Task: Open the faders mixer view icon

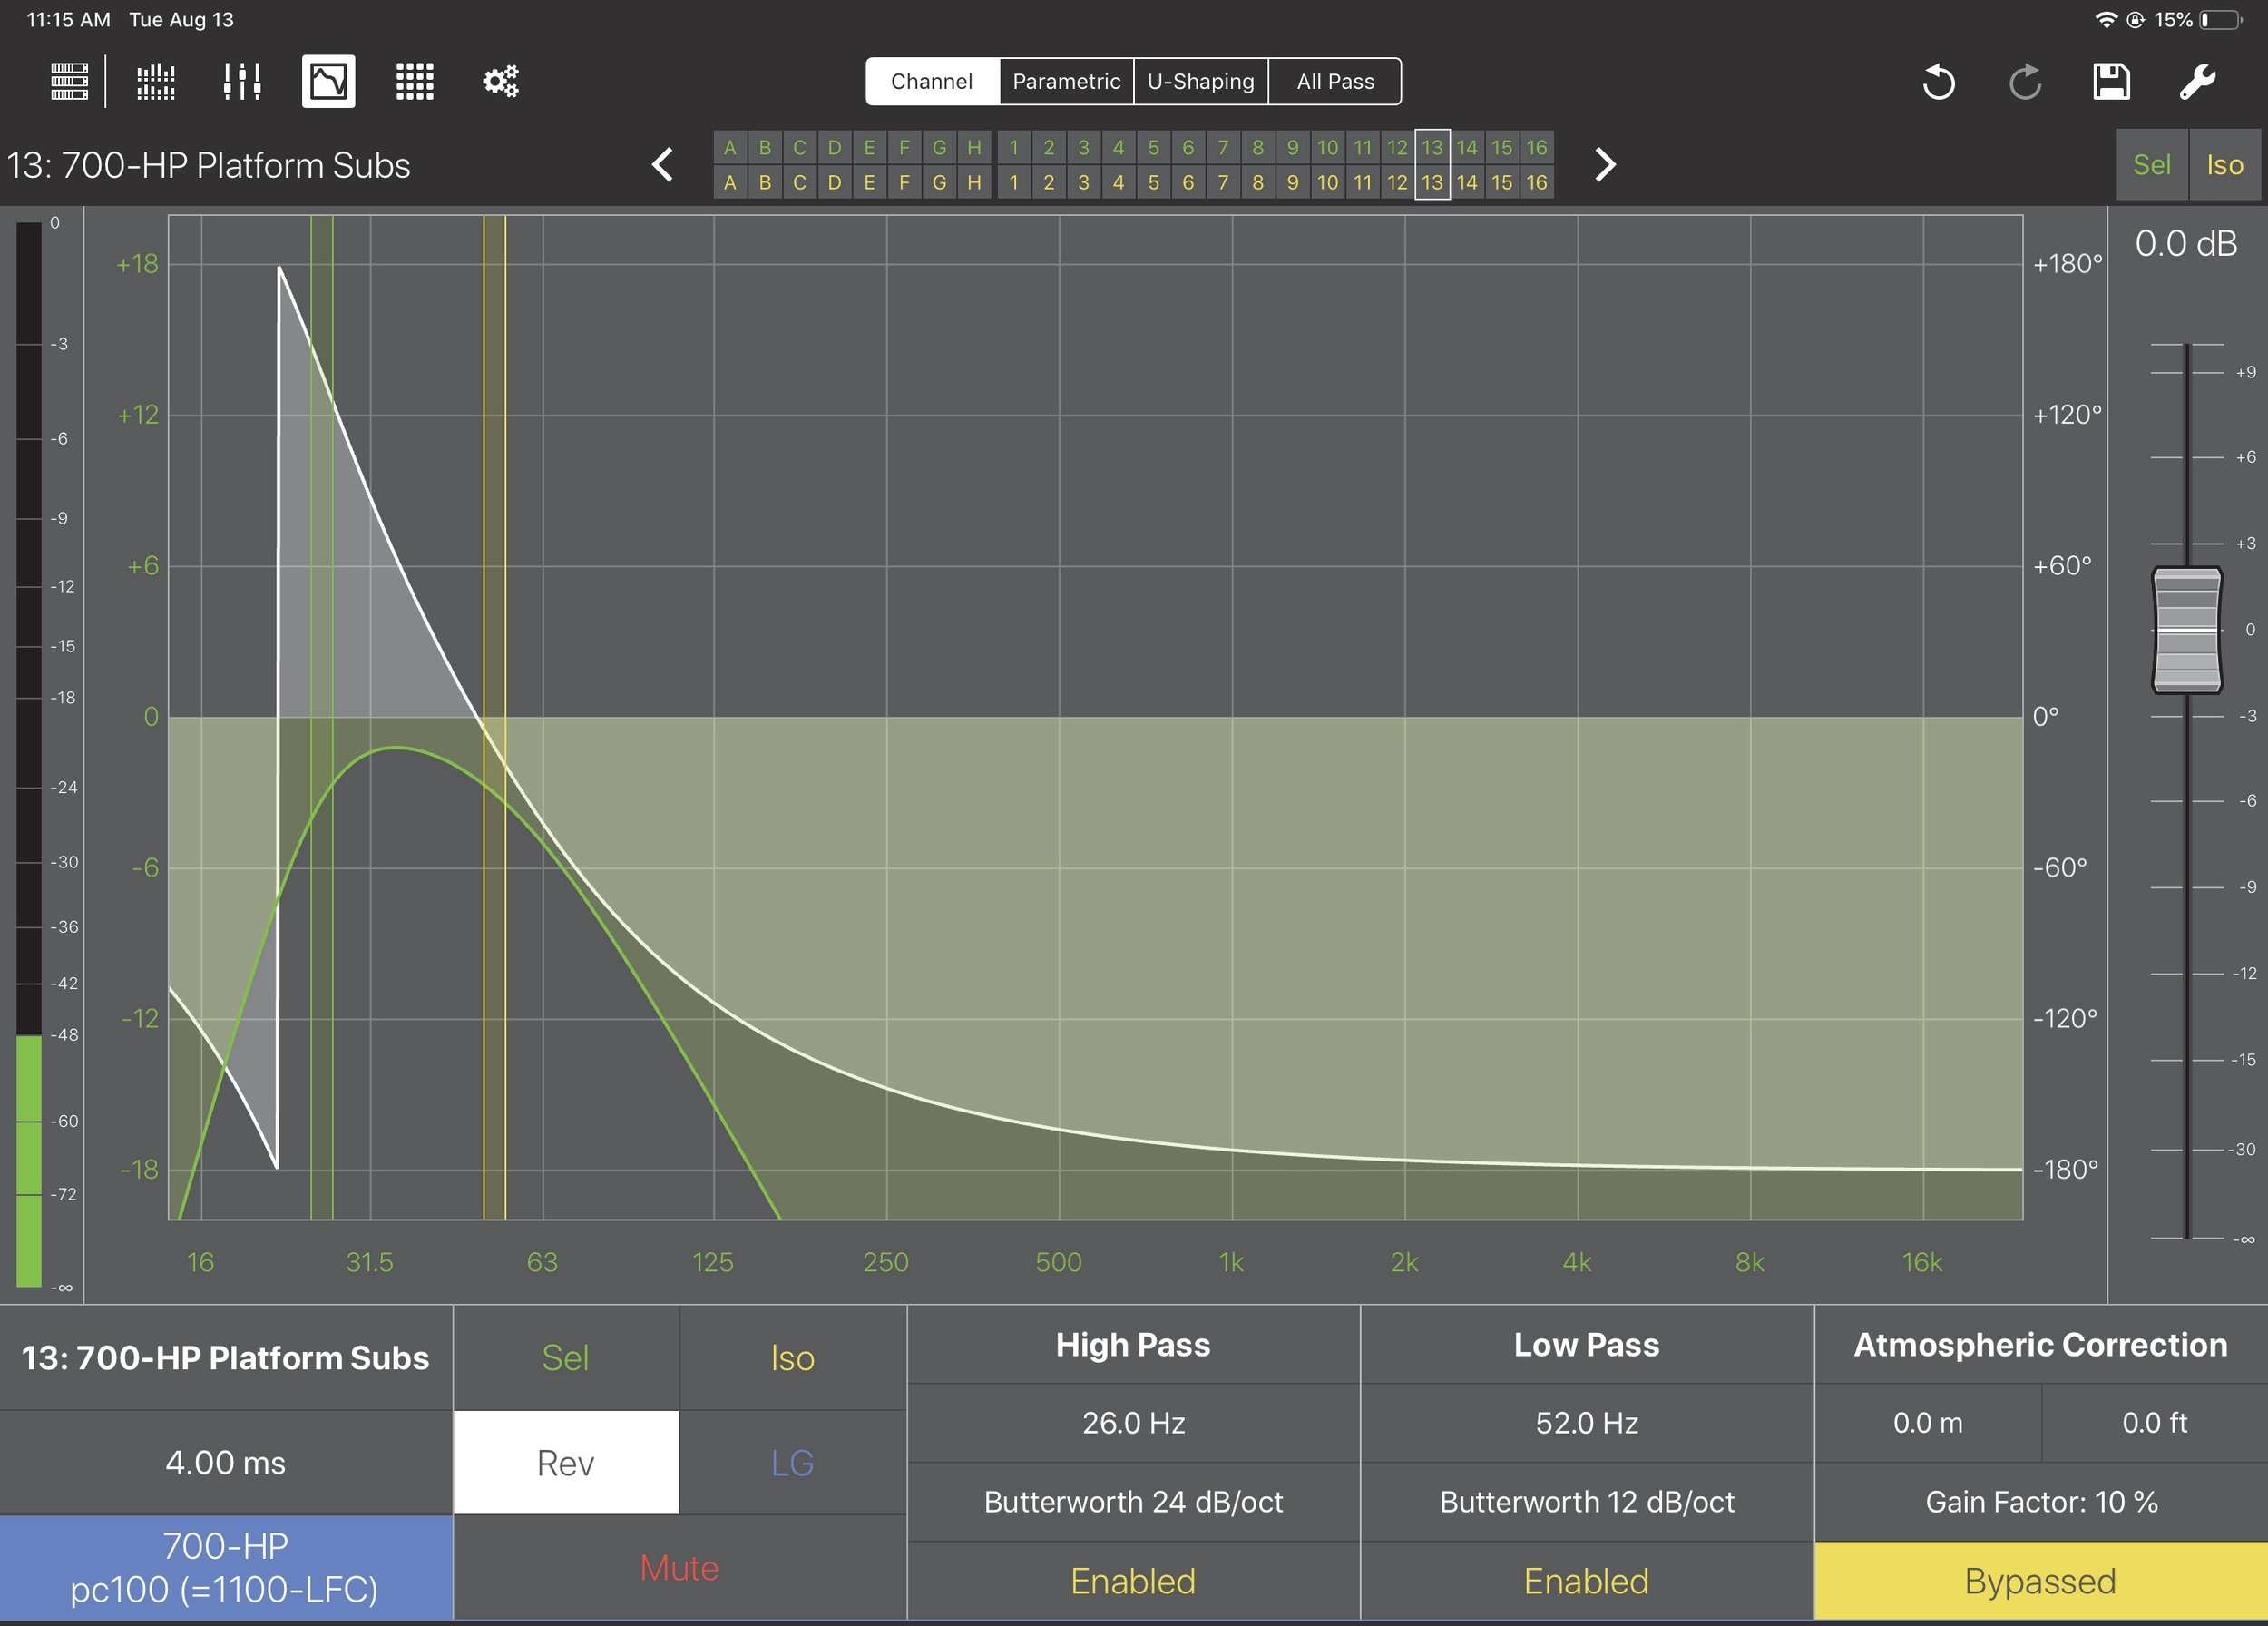Action: [x=242, y=81]
